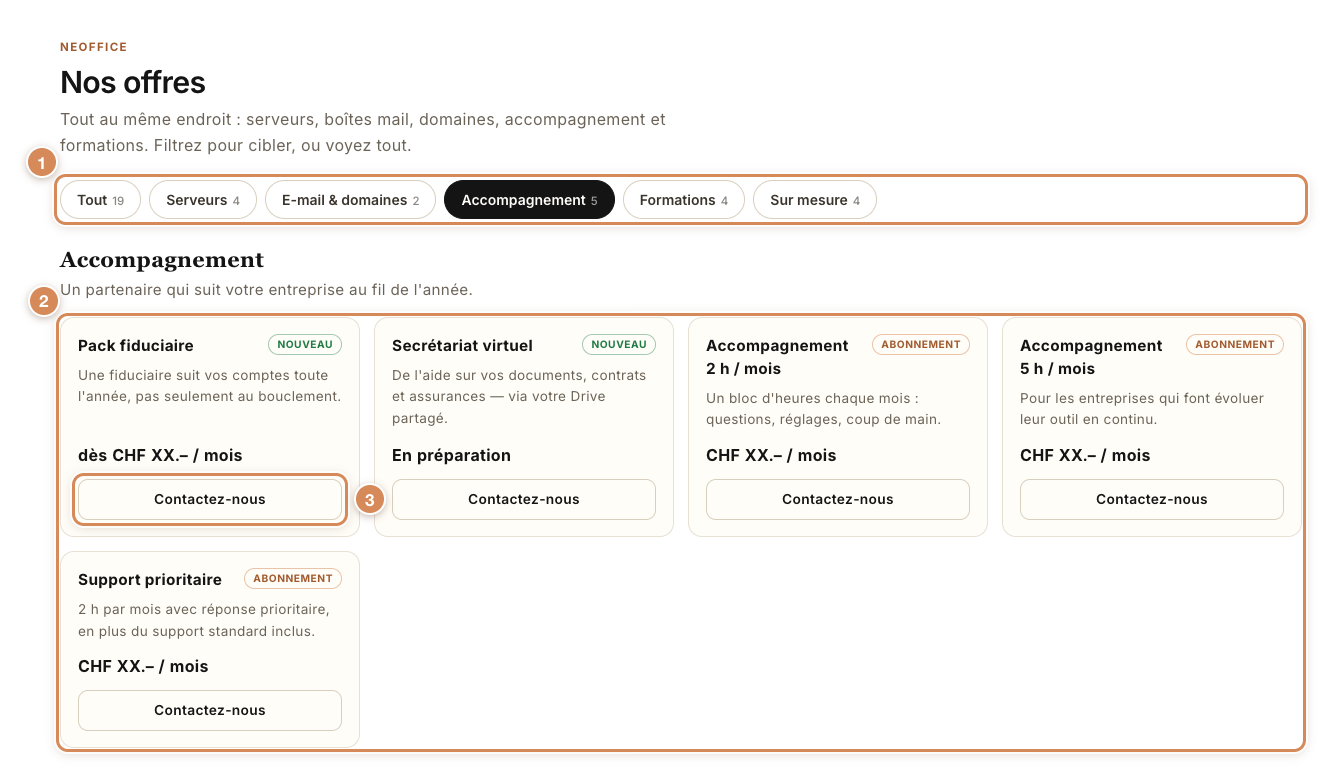Click Contactez-nous for Secrétariat virtuel
This screenshot has width=1334, height=778.
(524, 499)
